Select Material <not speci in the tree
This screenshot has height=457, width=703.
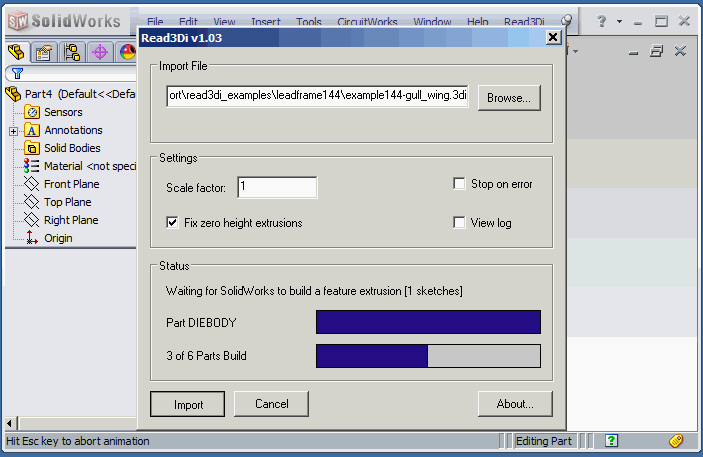tap(90, 166)
